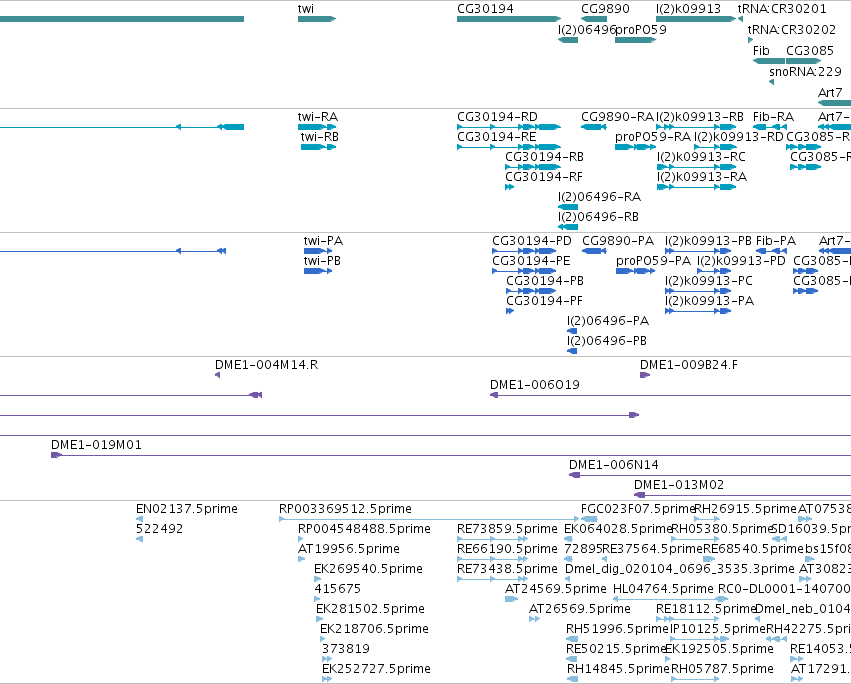The image size is (851, 684).
Task: Select the l(2)k09913-RB transcript label
Action: click(700, 117)
